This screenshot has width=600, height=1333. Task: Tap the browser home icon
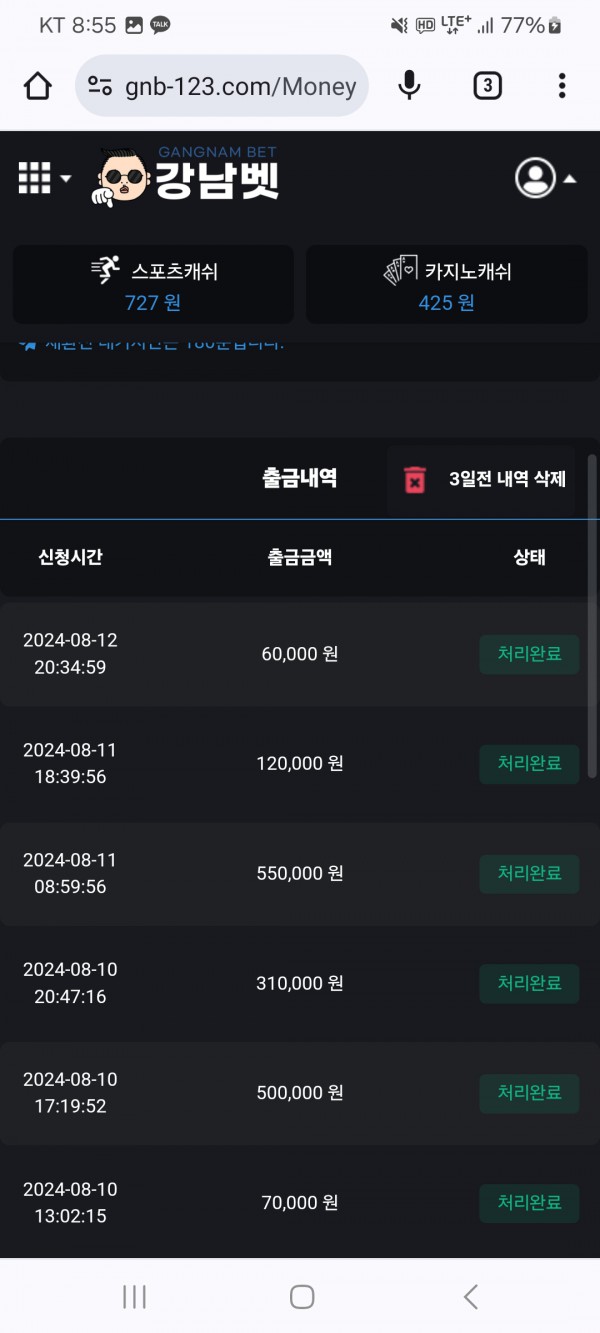38,87
